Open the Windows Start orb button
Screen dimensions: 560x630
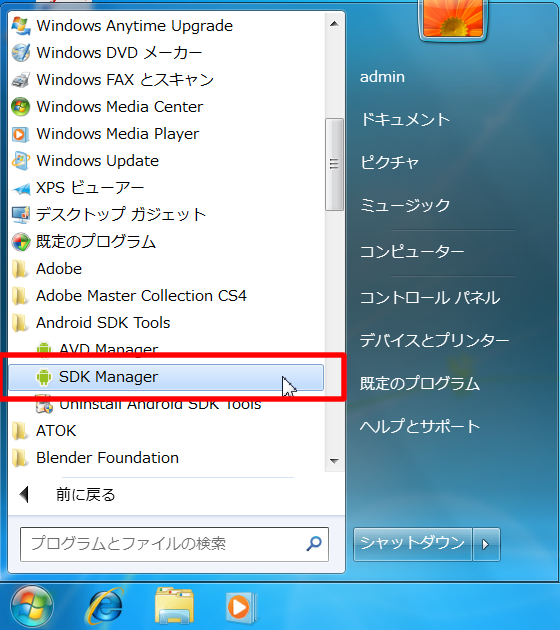coord(32,607)
